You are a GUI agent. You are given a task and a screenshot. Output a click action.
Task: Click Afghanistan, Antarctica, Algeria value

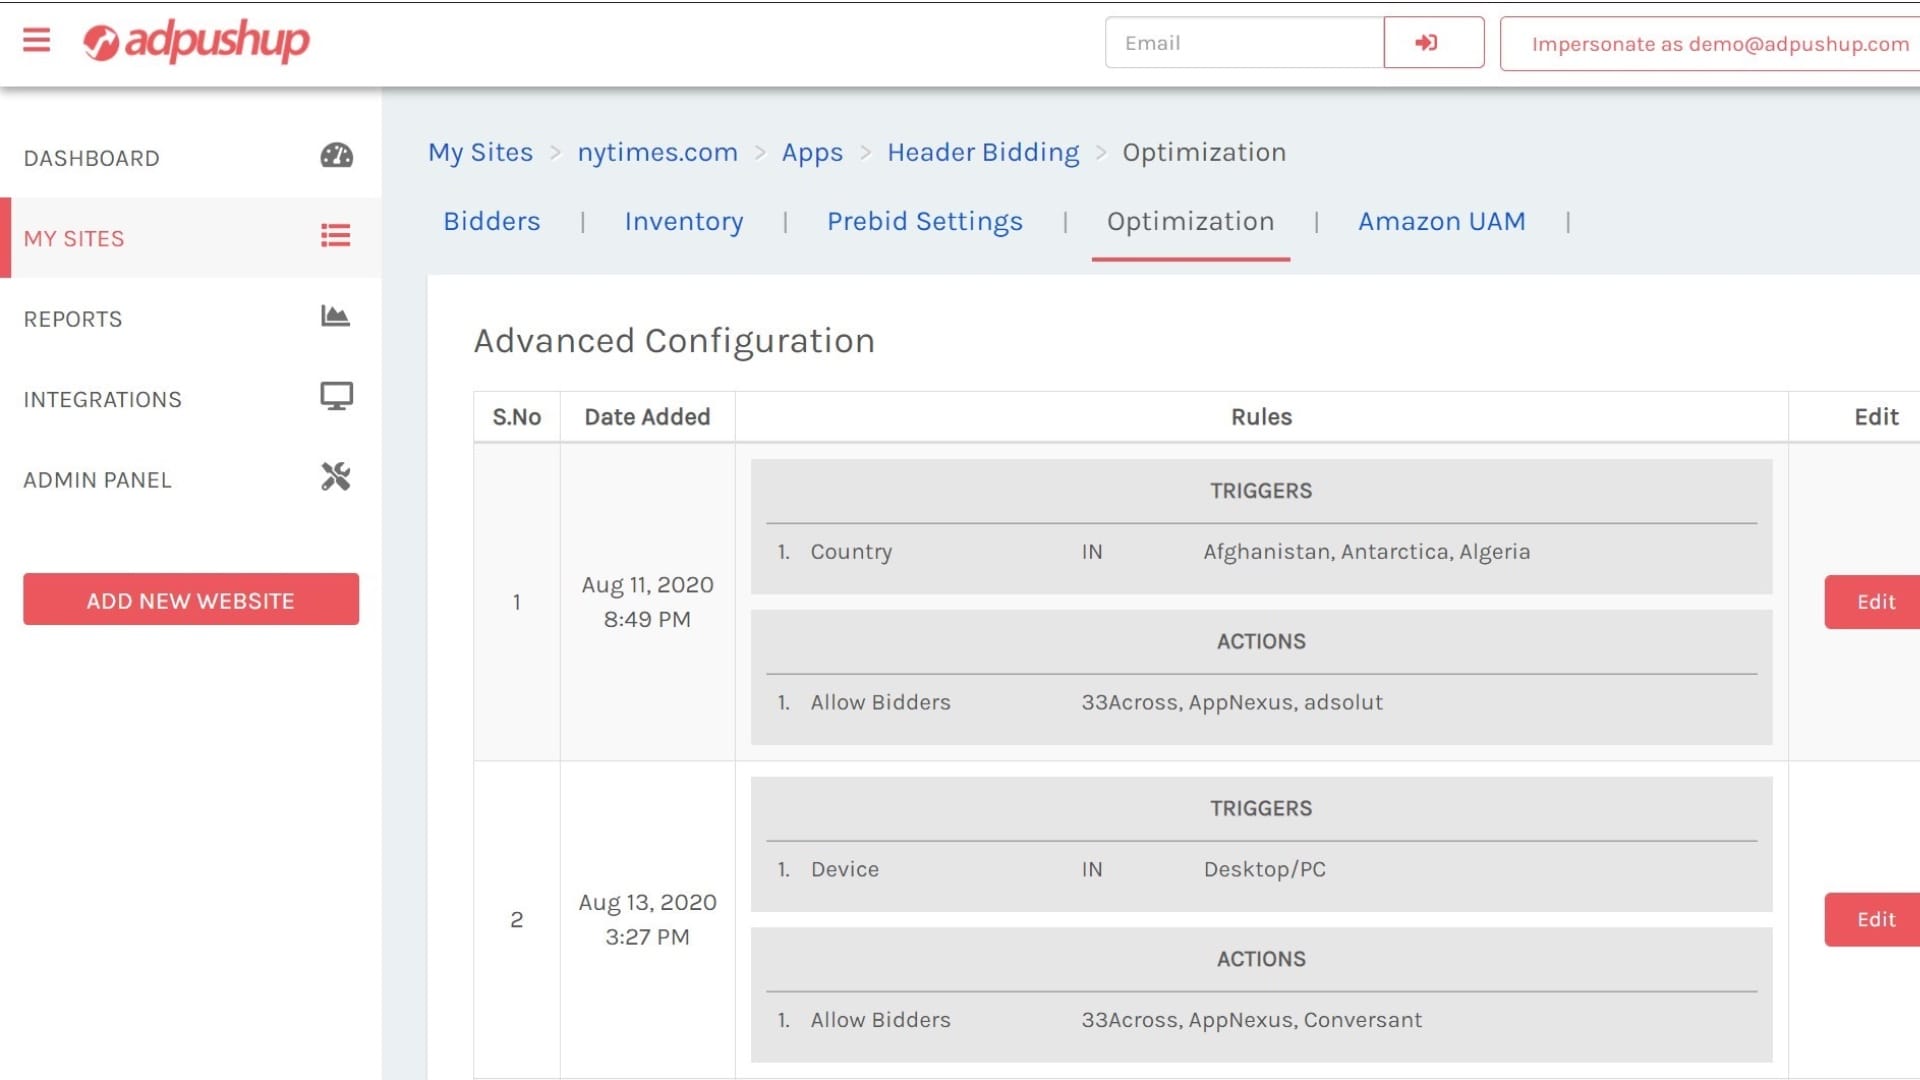(x=1366, y=552)
